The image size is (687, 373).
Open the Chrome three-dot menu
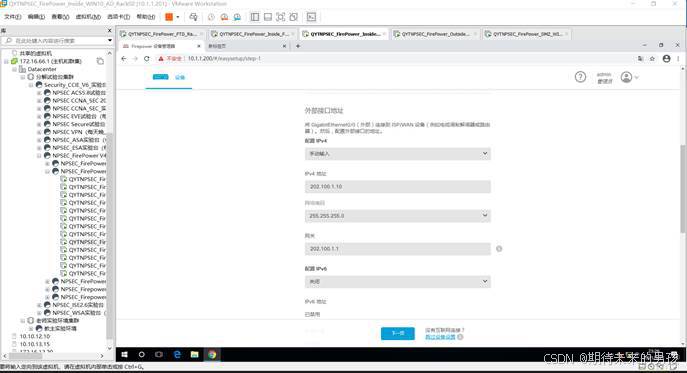click(678, 58)
